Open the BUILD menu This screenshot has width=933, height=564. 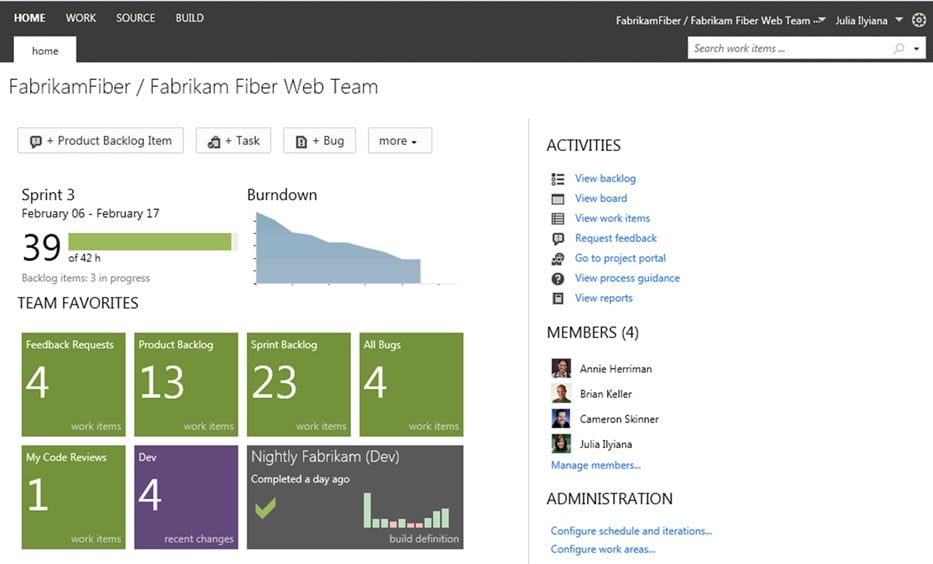(x=189, y=18)
